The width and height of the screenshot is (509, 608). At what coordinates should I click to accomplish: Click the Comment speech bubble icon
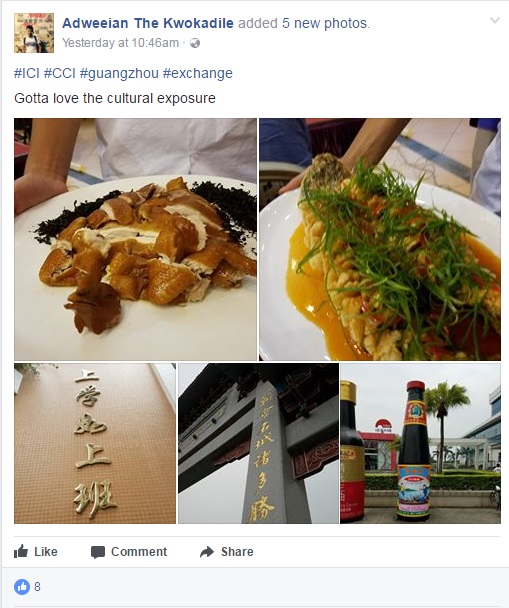[x=98, y=552]
